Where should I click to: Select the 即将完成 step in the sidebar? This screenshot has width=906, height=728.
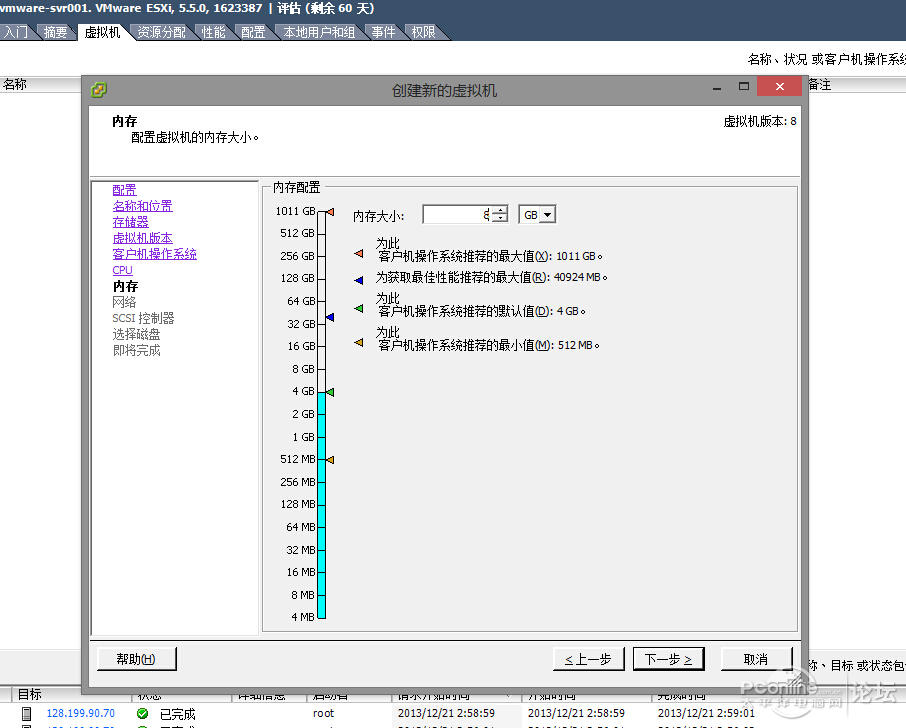click(x=136, y=350)
